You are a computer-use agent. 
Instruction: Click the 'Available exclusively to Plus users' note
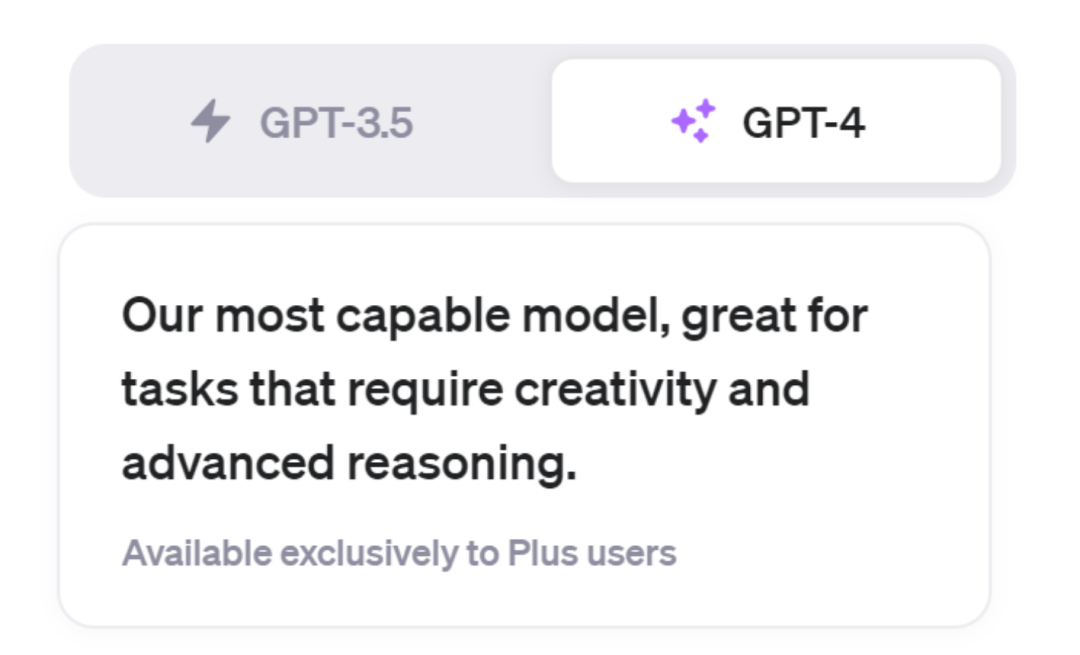[399, 553]
